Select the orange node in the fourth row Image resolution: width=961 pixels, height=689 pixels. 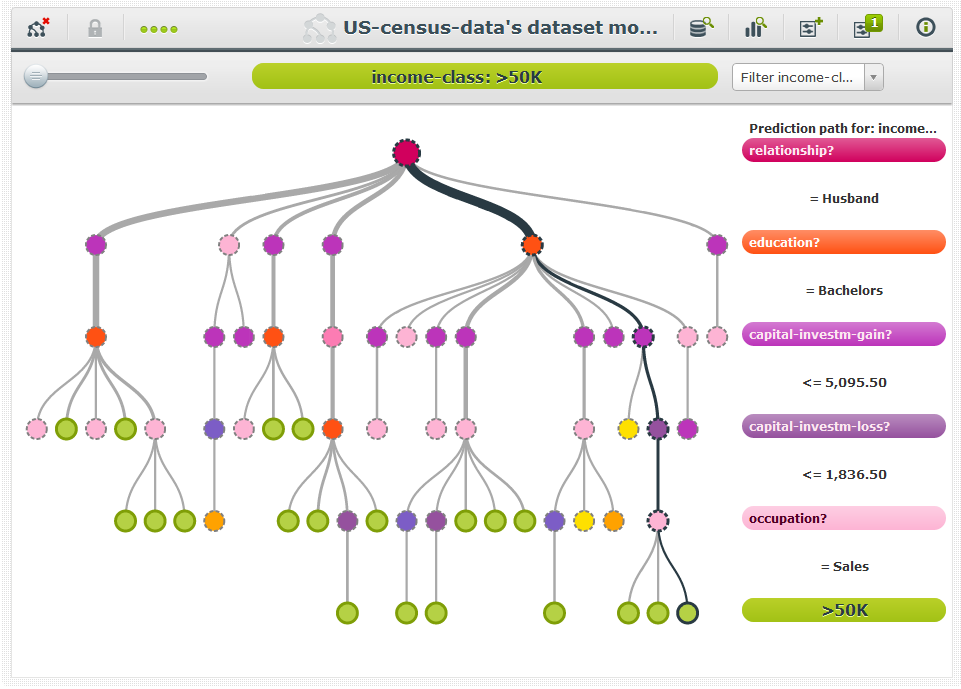point(332,429)
